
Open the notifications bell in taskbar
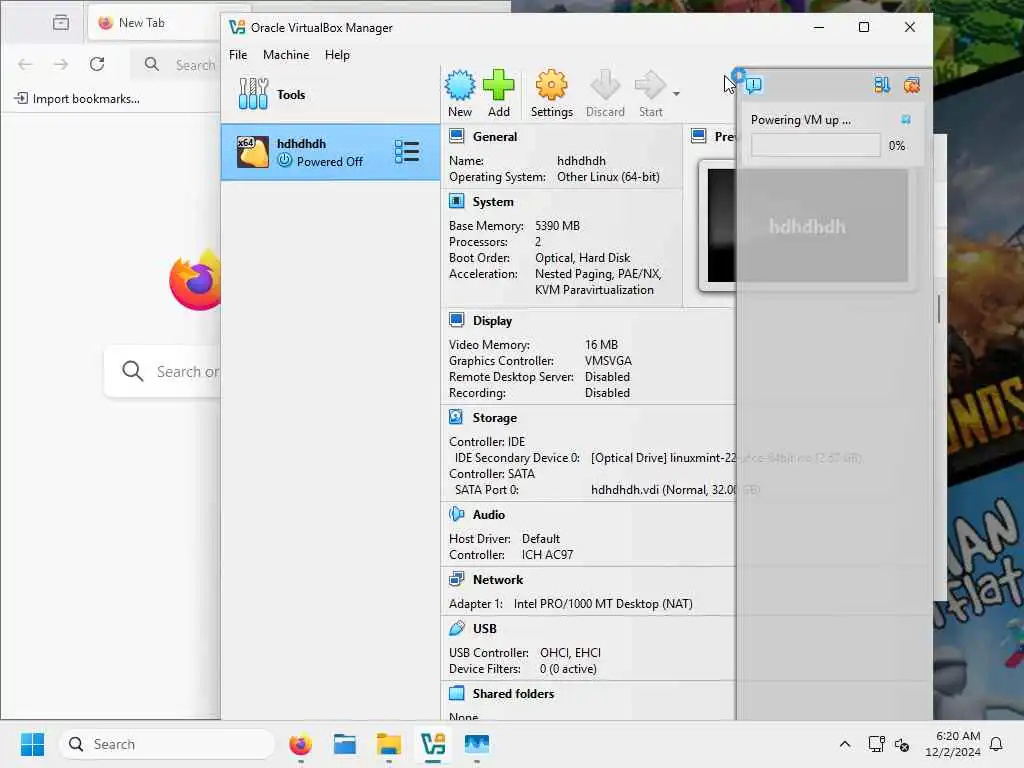997,744
